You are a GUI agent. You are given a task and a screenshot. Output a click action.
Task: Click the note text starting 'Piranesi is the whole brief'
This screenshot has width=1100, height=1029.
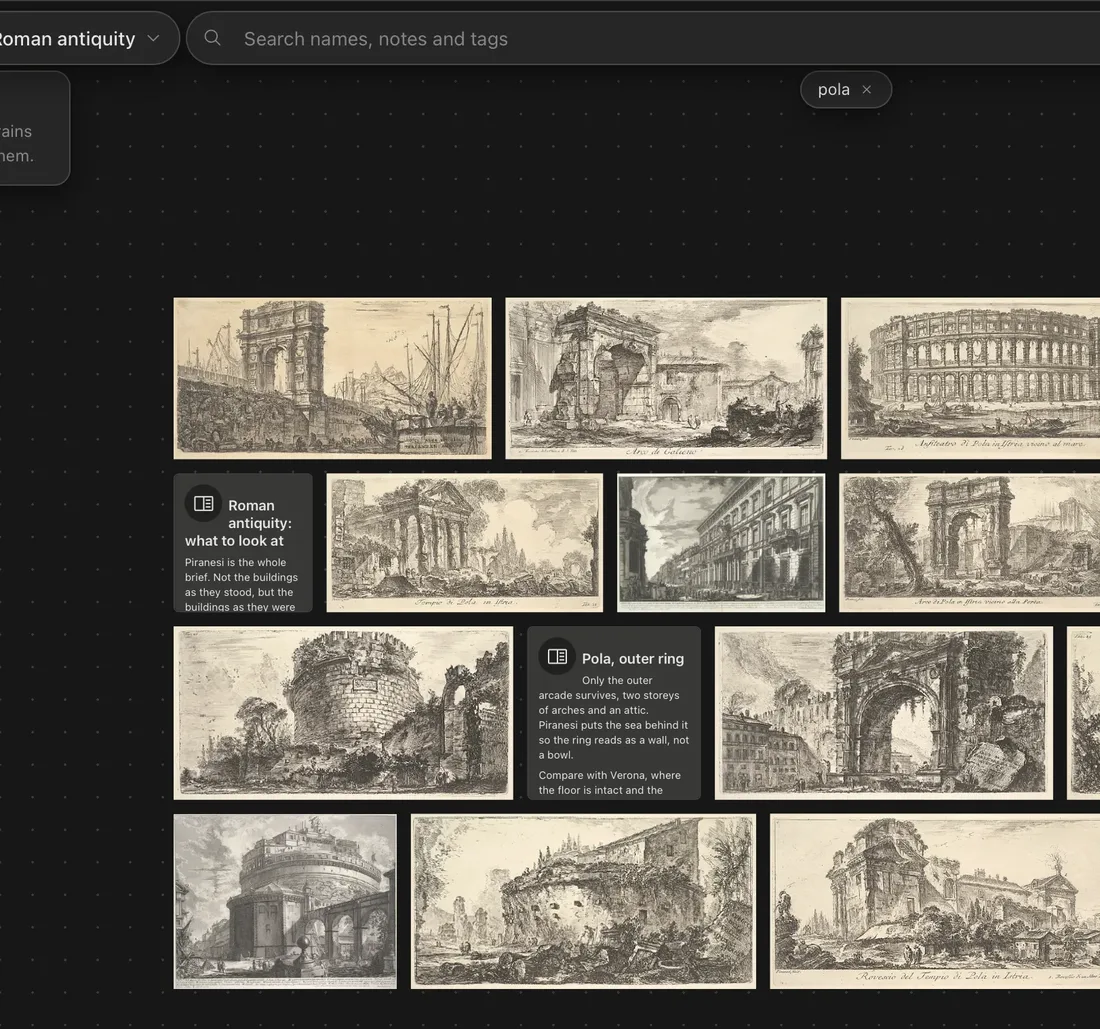click(241, 584)
